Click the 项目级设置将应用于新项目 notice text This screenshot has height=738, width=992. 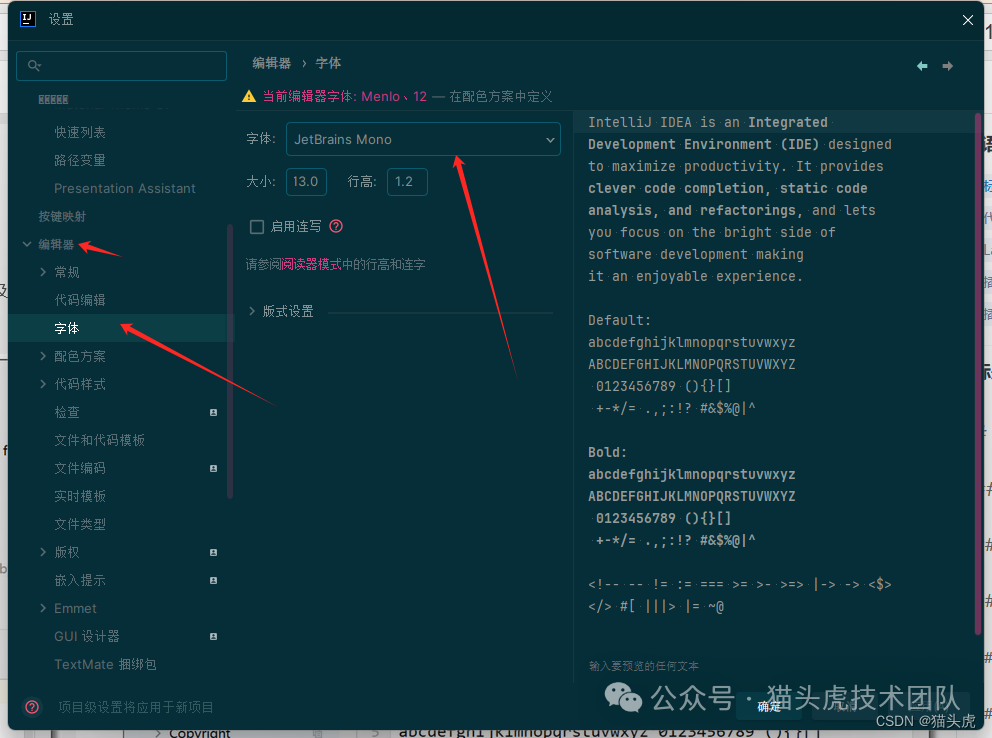pyautogui.click(x=135, y=707)
